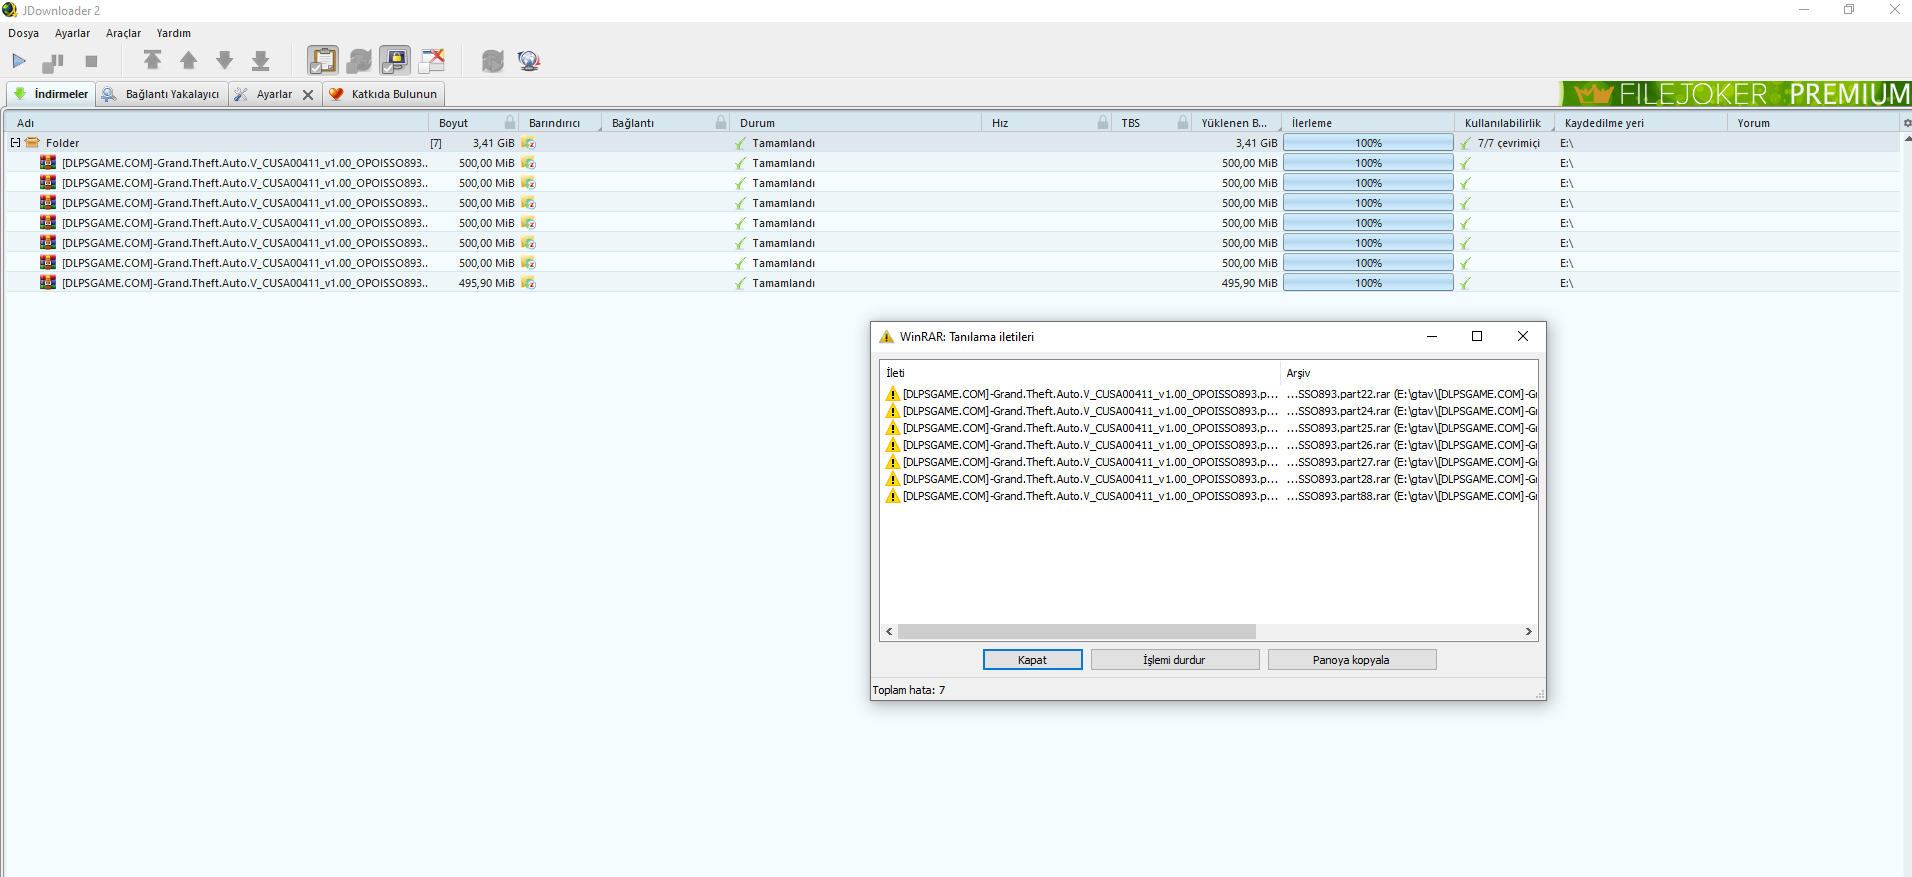Click warning icon of part88.rar row
1912x877 pixels.
pos(893,496)
